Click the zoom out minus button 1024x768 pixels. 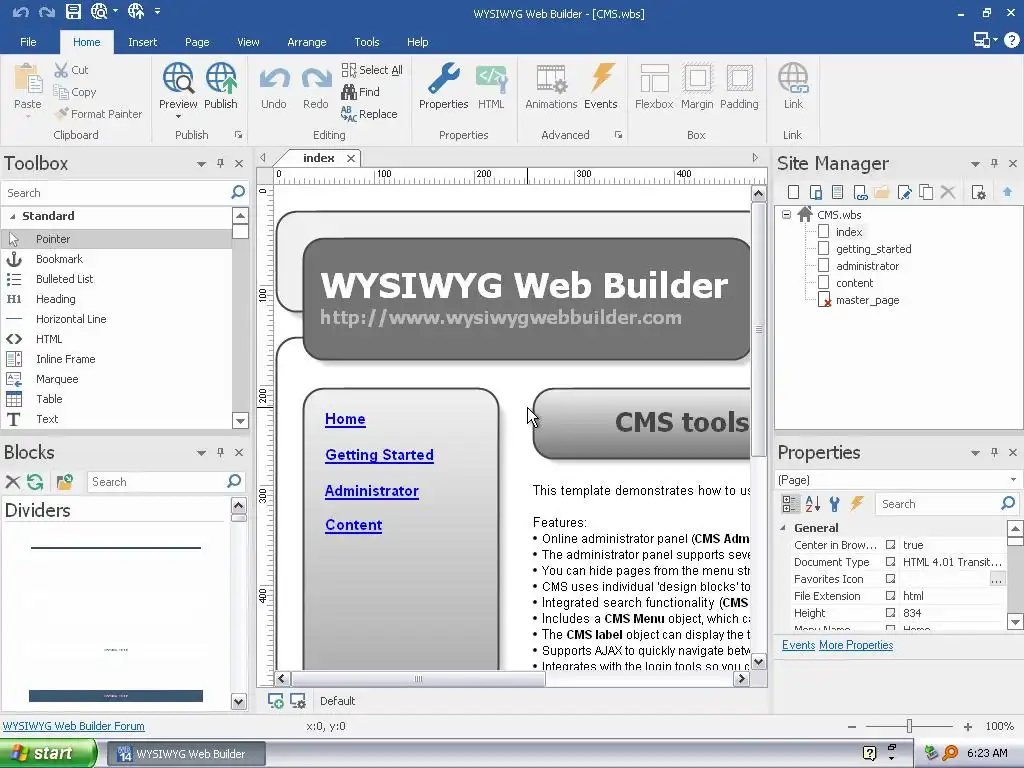click(x=852, y=727)
